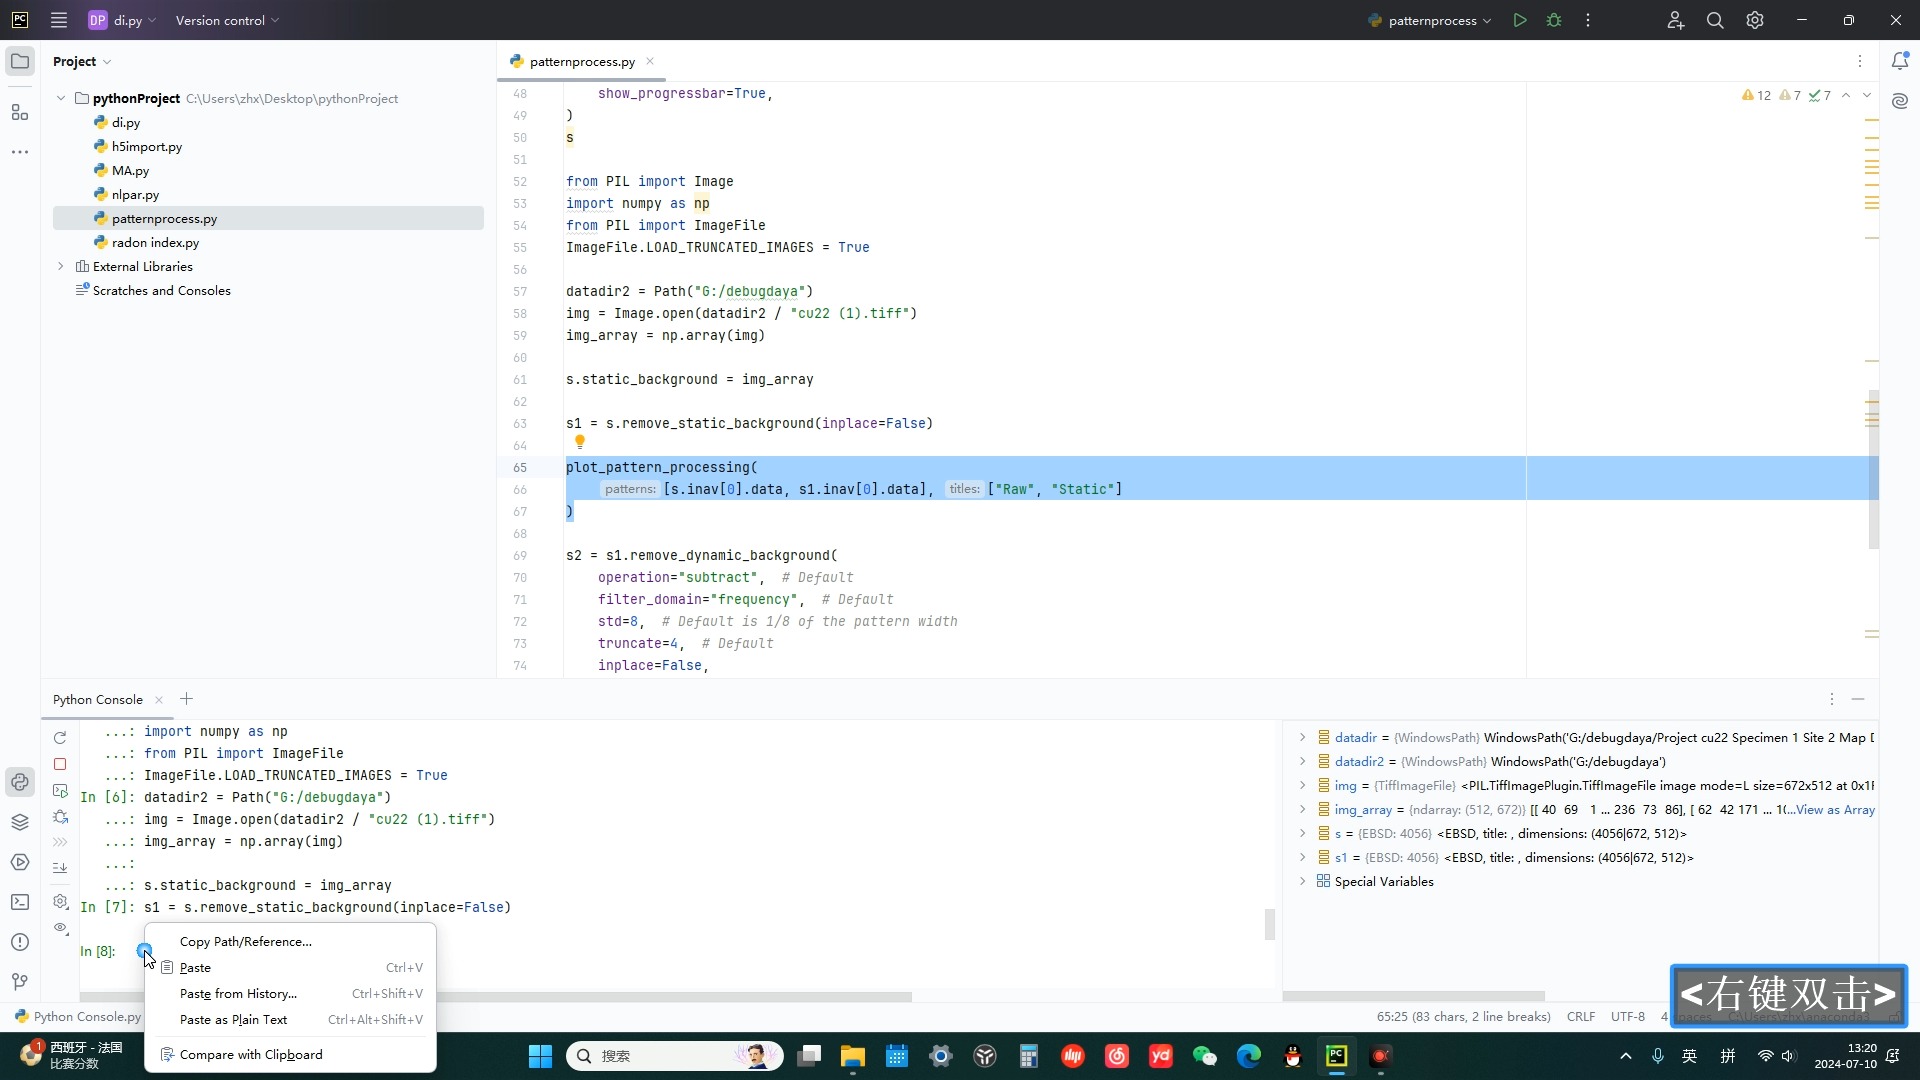Open Services tool window

tap(20, 862)
